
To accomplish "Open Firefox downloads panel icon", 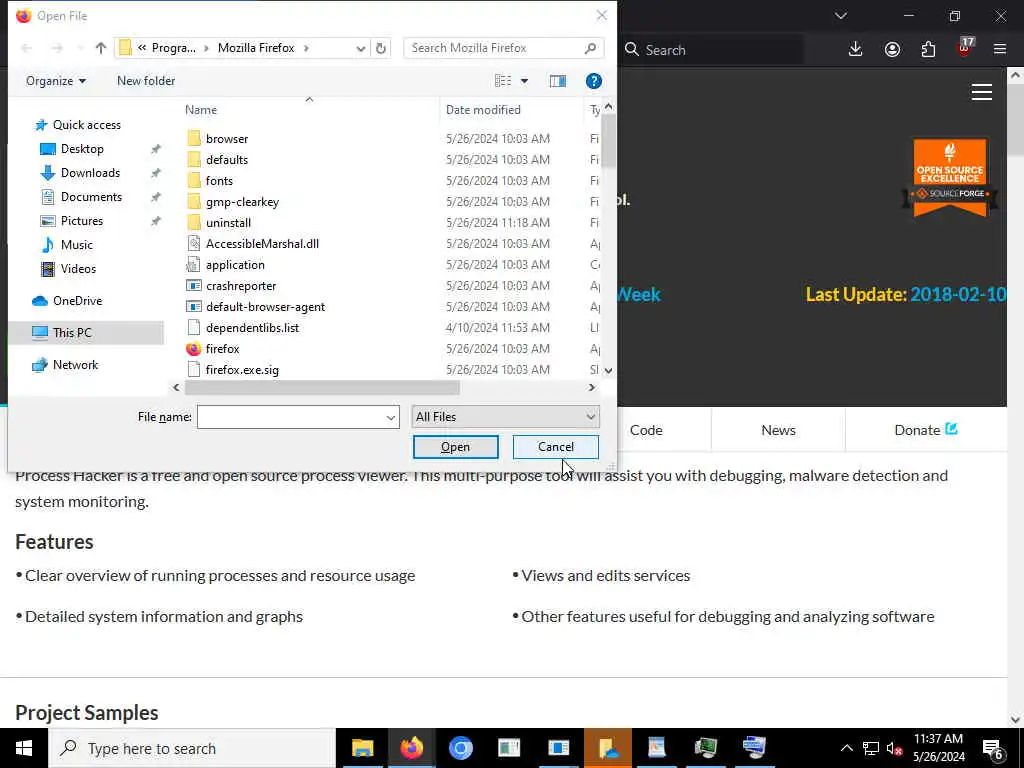I will point(855,50).
